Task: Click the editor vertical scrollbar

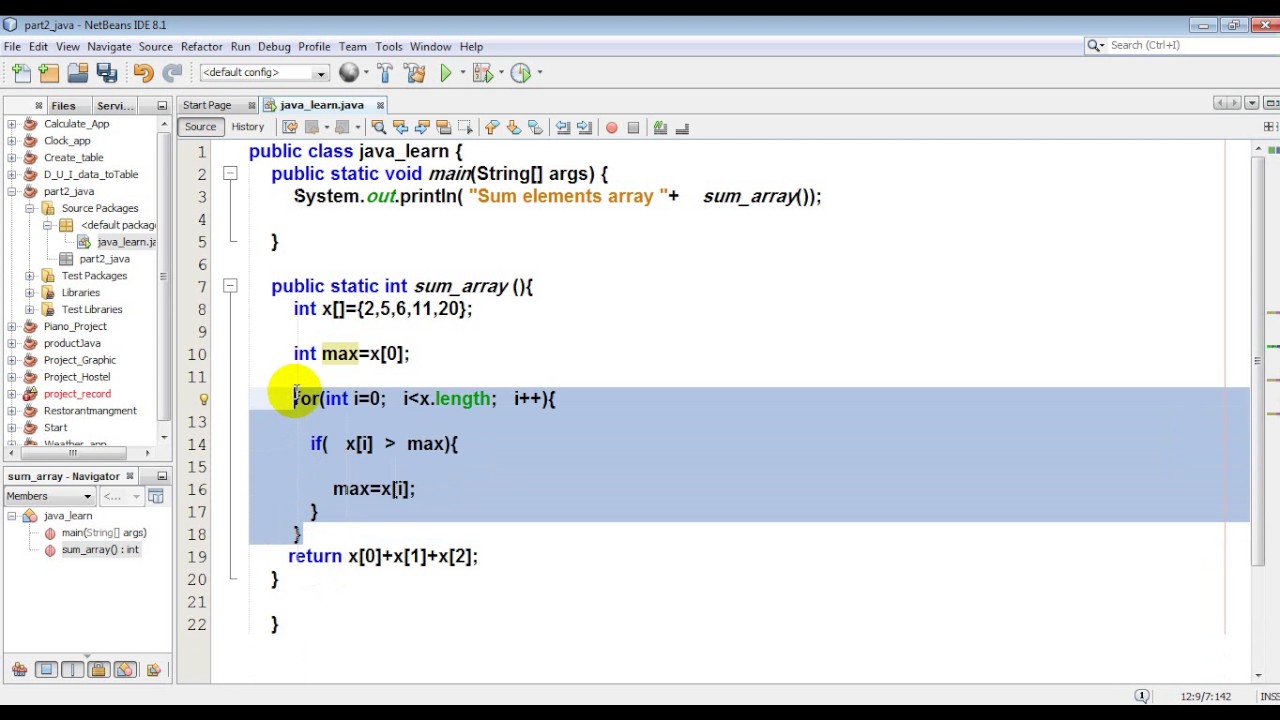Action: 1258,363
